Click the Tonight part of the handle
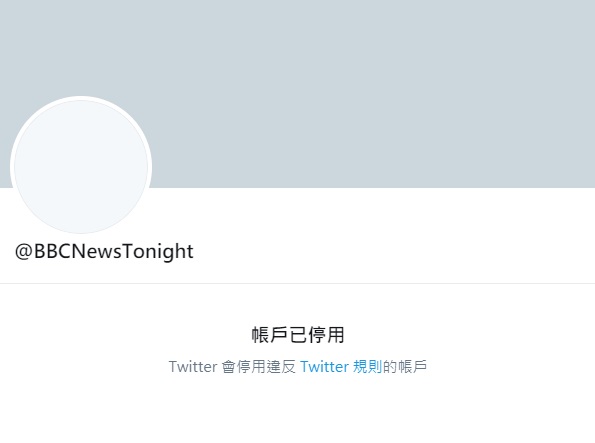The height and width of the screenshot is (443, 595). pyautogui.click(x=158, y=251)
